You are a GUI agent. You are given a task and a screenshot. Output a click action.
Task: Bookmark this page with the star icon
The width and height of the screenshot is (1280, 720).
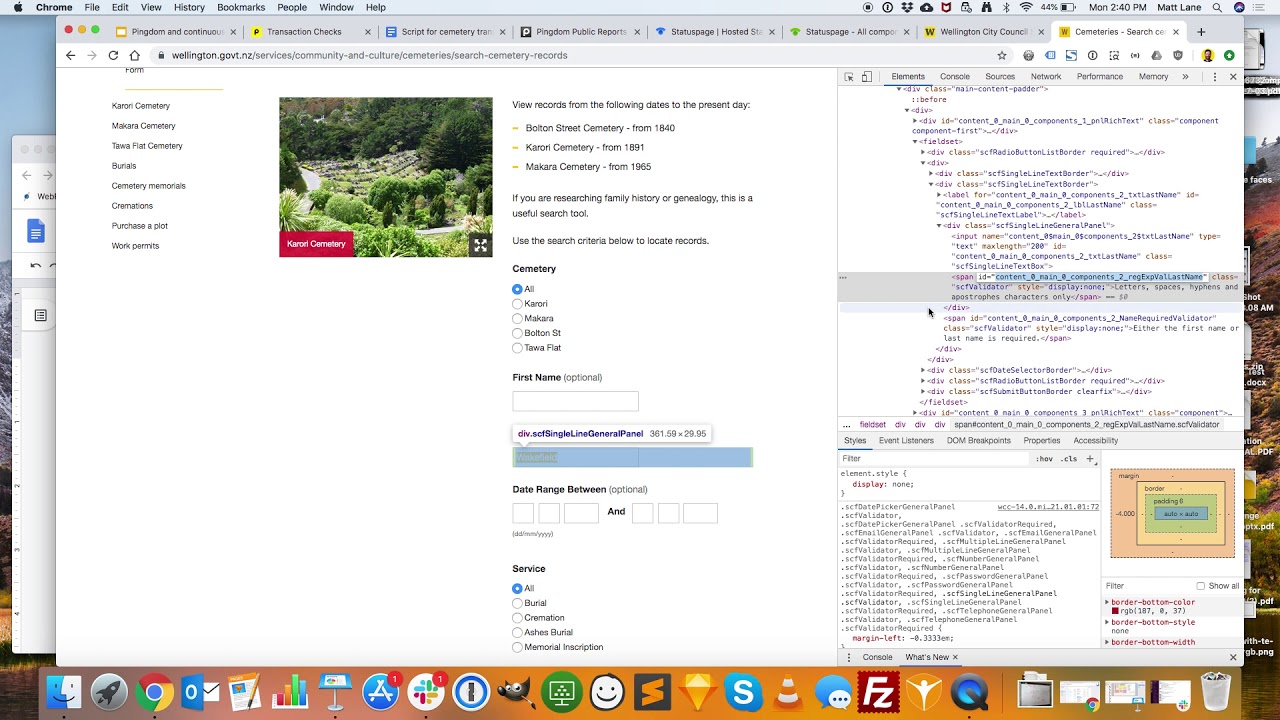1002,55
